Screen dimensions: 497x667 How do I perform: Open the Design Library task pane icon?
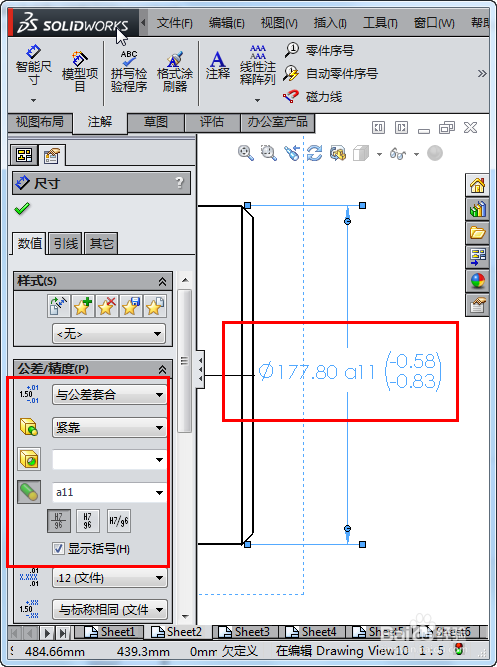[x=477, y=209]
